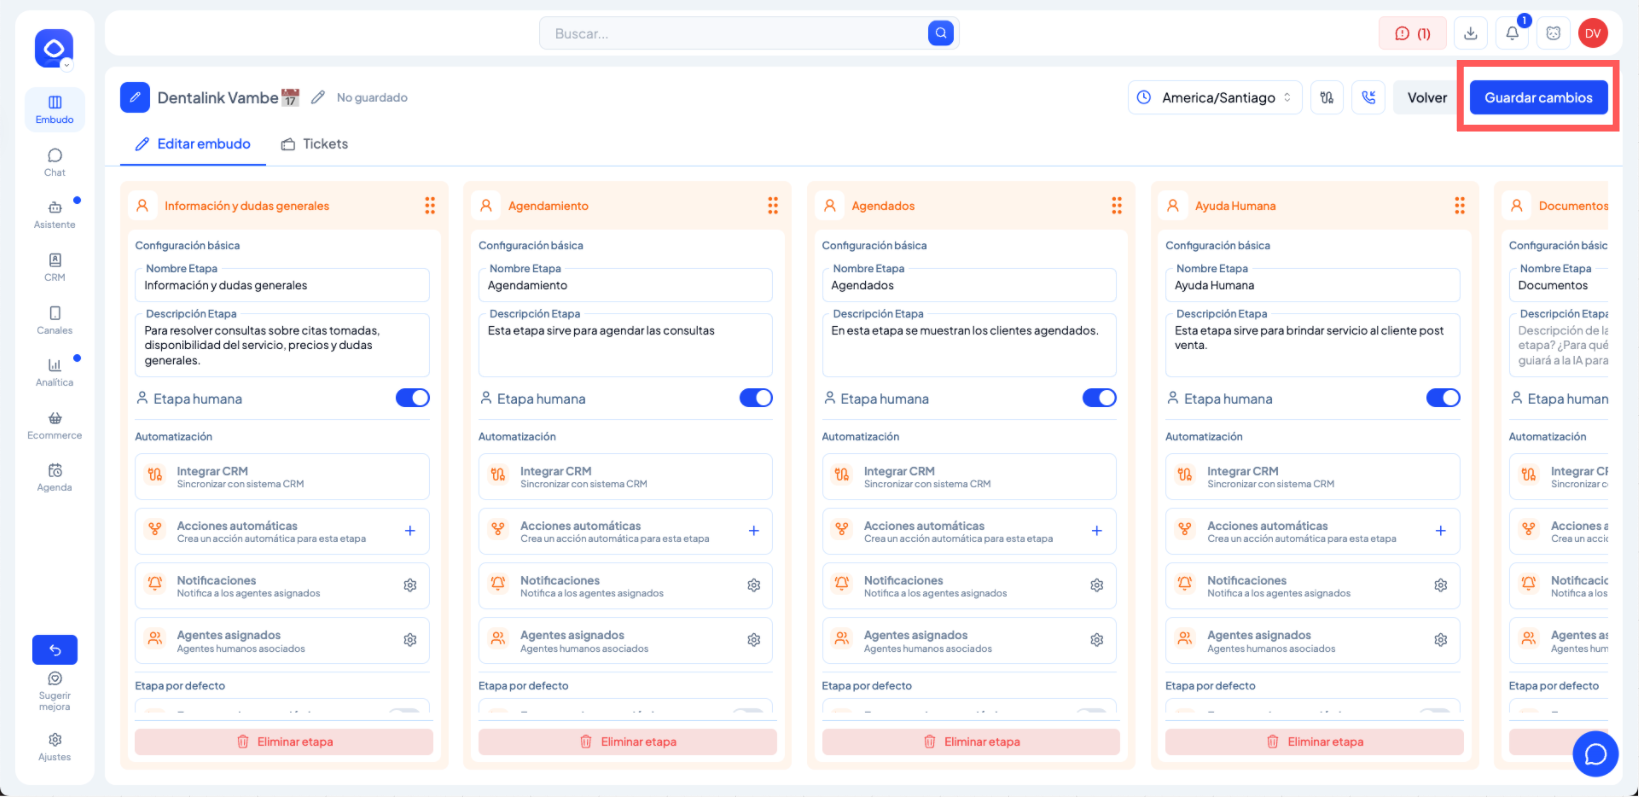This screenshot has height=797, width=1639.
Task: Open Notificaciones gear in Agendamiento stage
Action: [x=753, y=586]
